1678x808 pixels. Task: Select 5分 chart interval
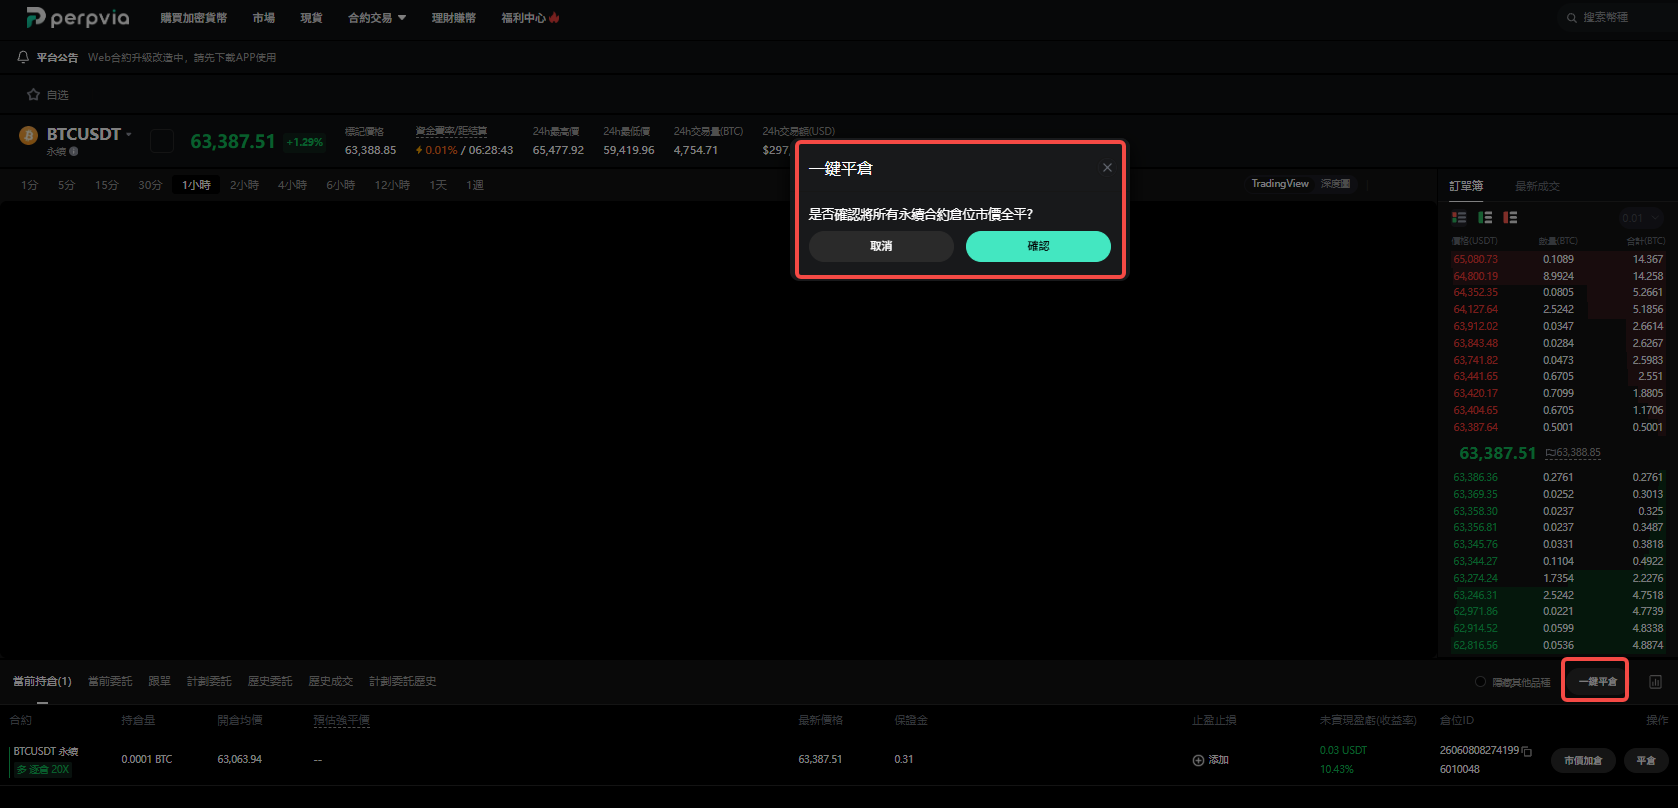[66, 185]
